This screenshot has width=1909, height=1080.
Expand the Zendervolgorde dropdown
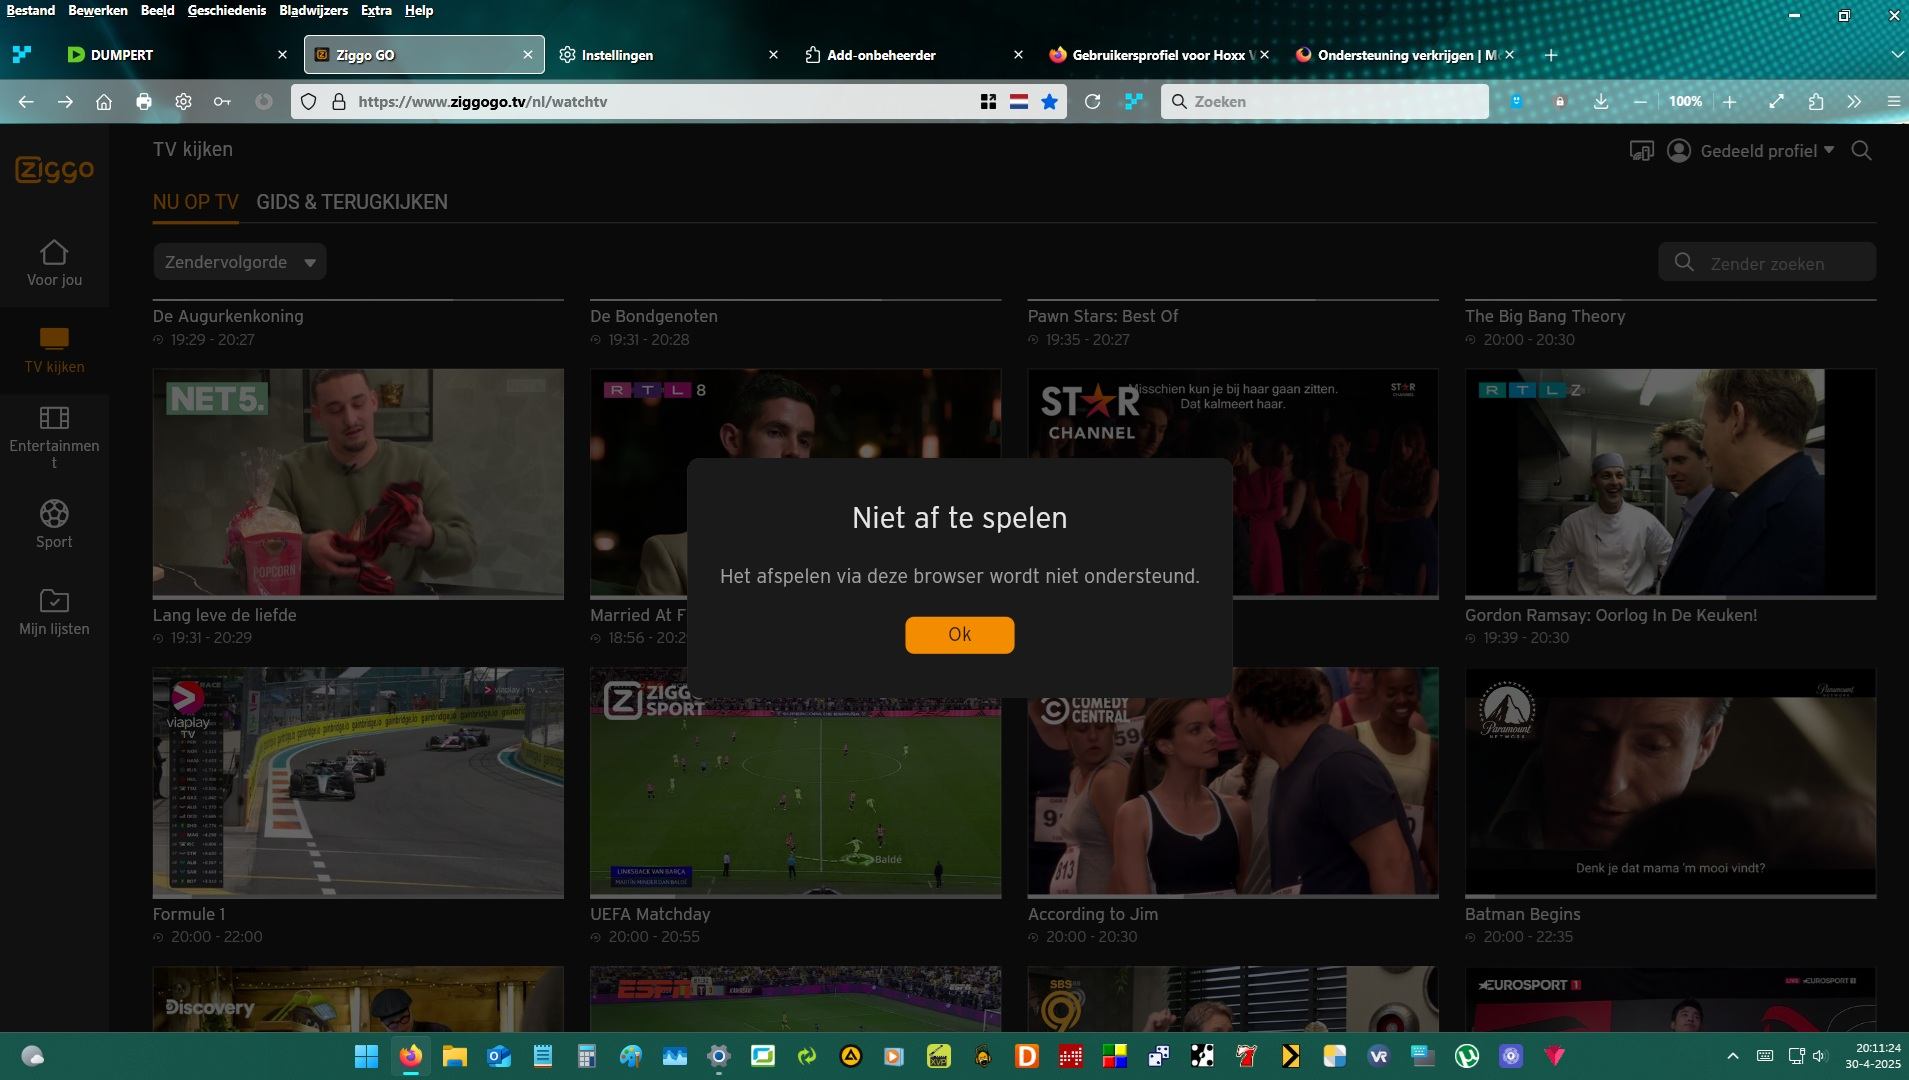tap(240, 262)
